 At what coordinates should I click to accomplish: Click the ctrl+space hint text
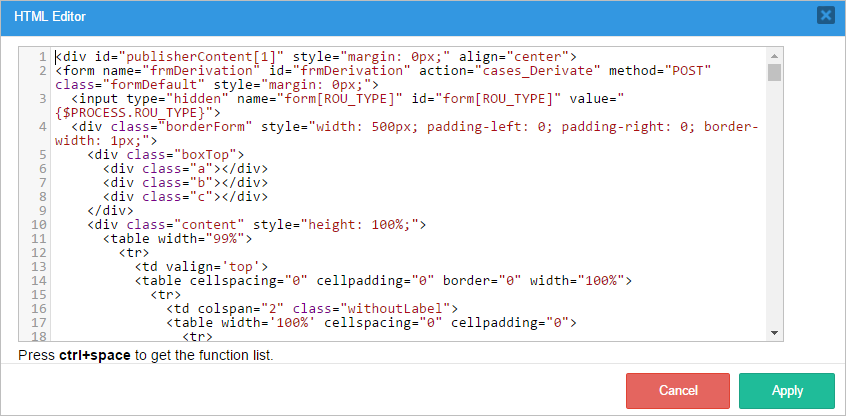pos(145,355)
